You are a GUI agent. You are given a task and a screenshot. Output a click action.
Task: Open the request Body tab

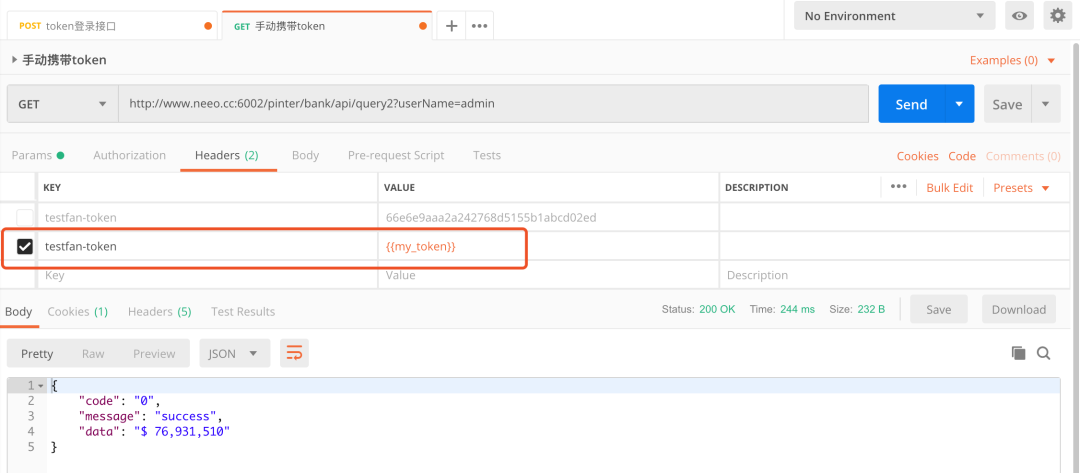pyautogui.click(x=305, y=155)
